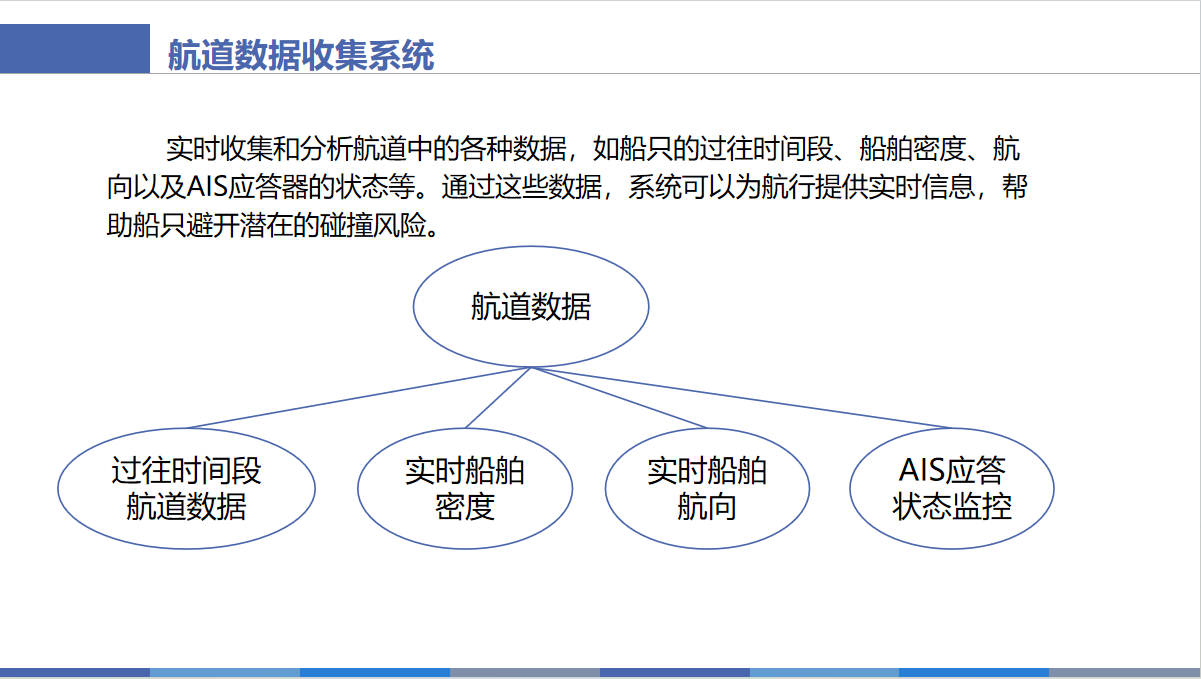Click the AIS应答状态监控 ellipse
1201x679 pixels.
(951, 488)
